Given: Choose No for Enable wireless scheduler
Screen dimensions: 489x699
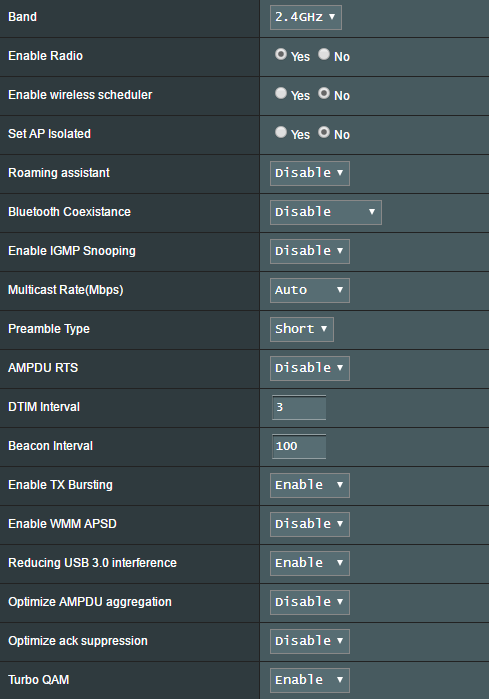Looking at the screenshot, I should 324,93.
